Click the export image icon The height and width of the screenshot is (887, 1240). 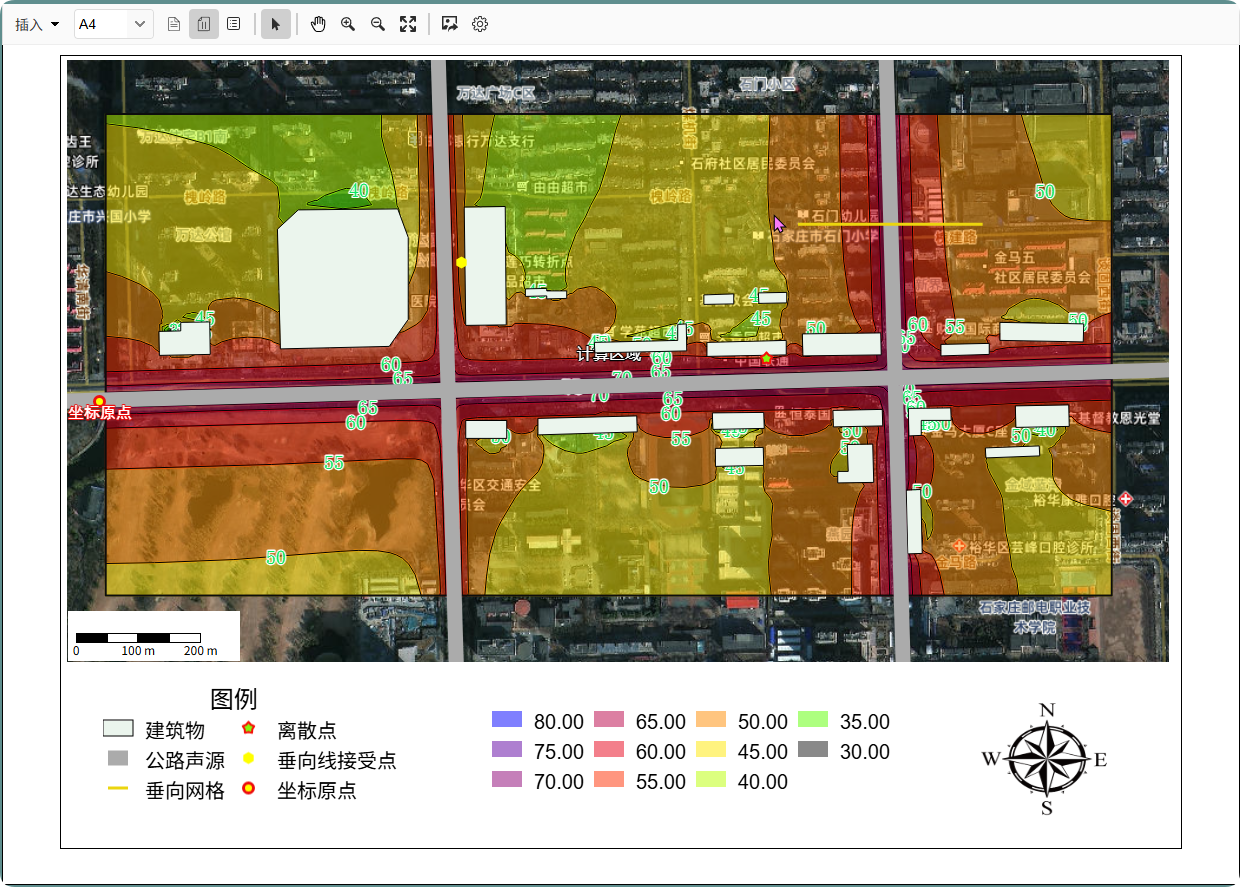pos(450,24)
